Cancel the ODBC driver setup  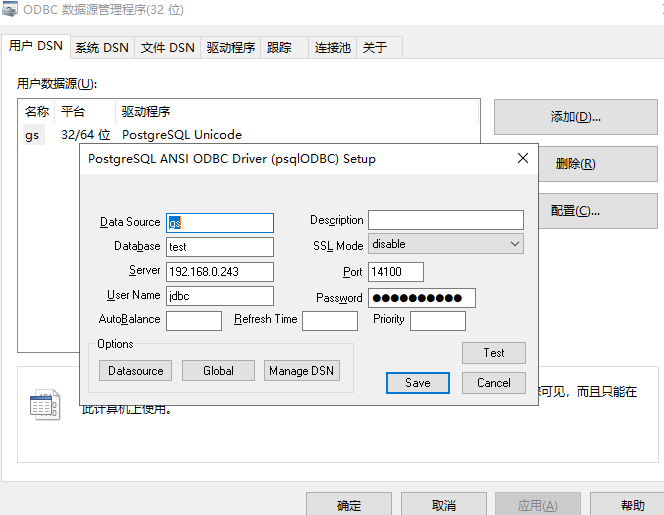click(x=494, y=383)
